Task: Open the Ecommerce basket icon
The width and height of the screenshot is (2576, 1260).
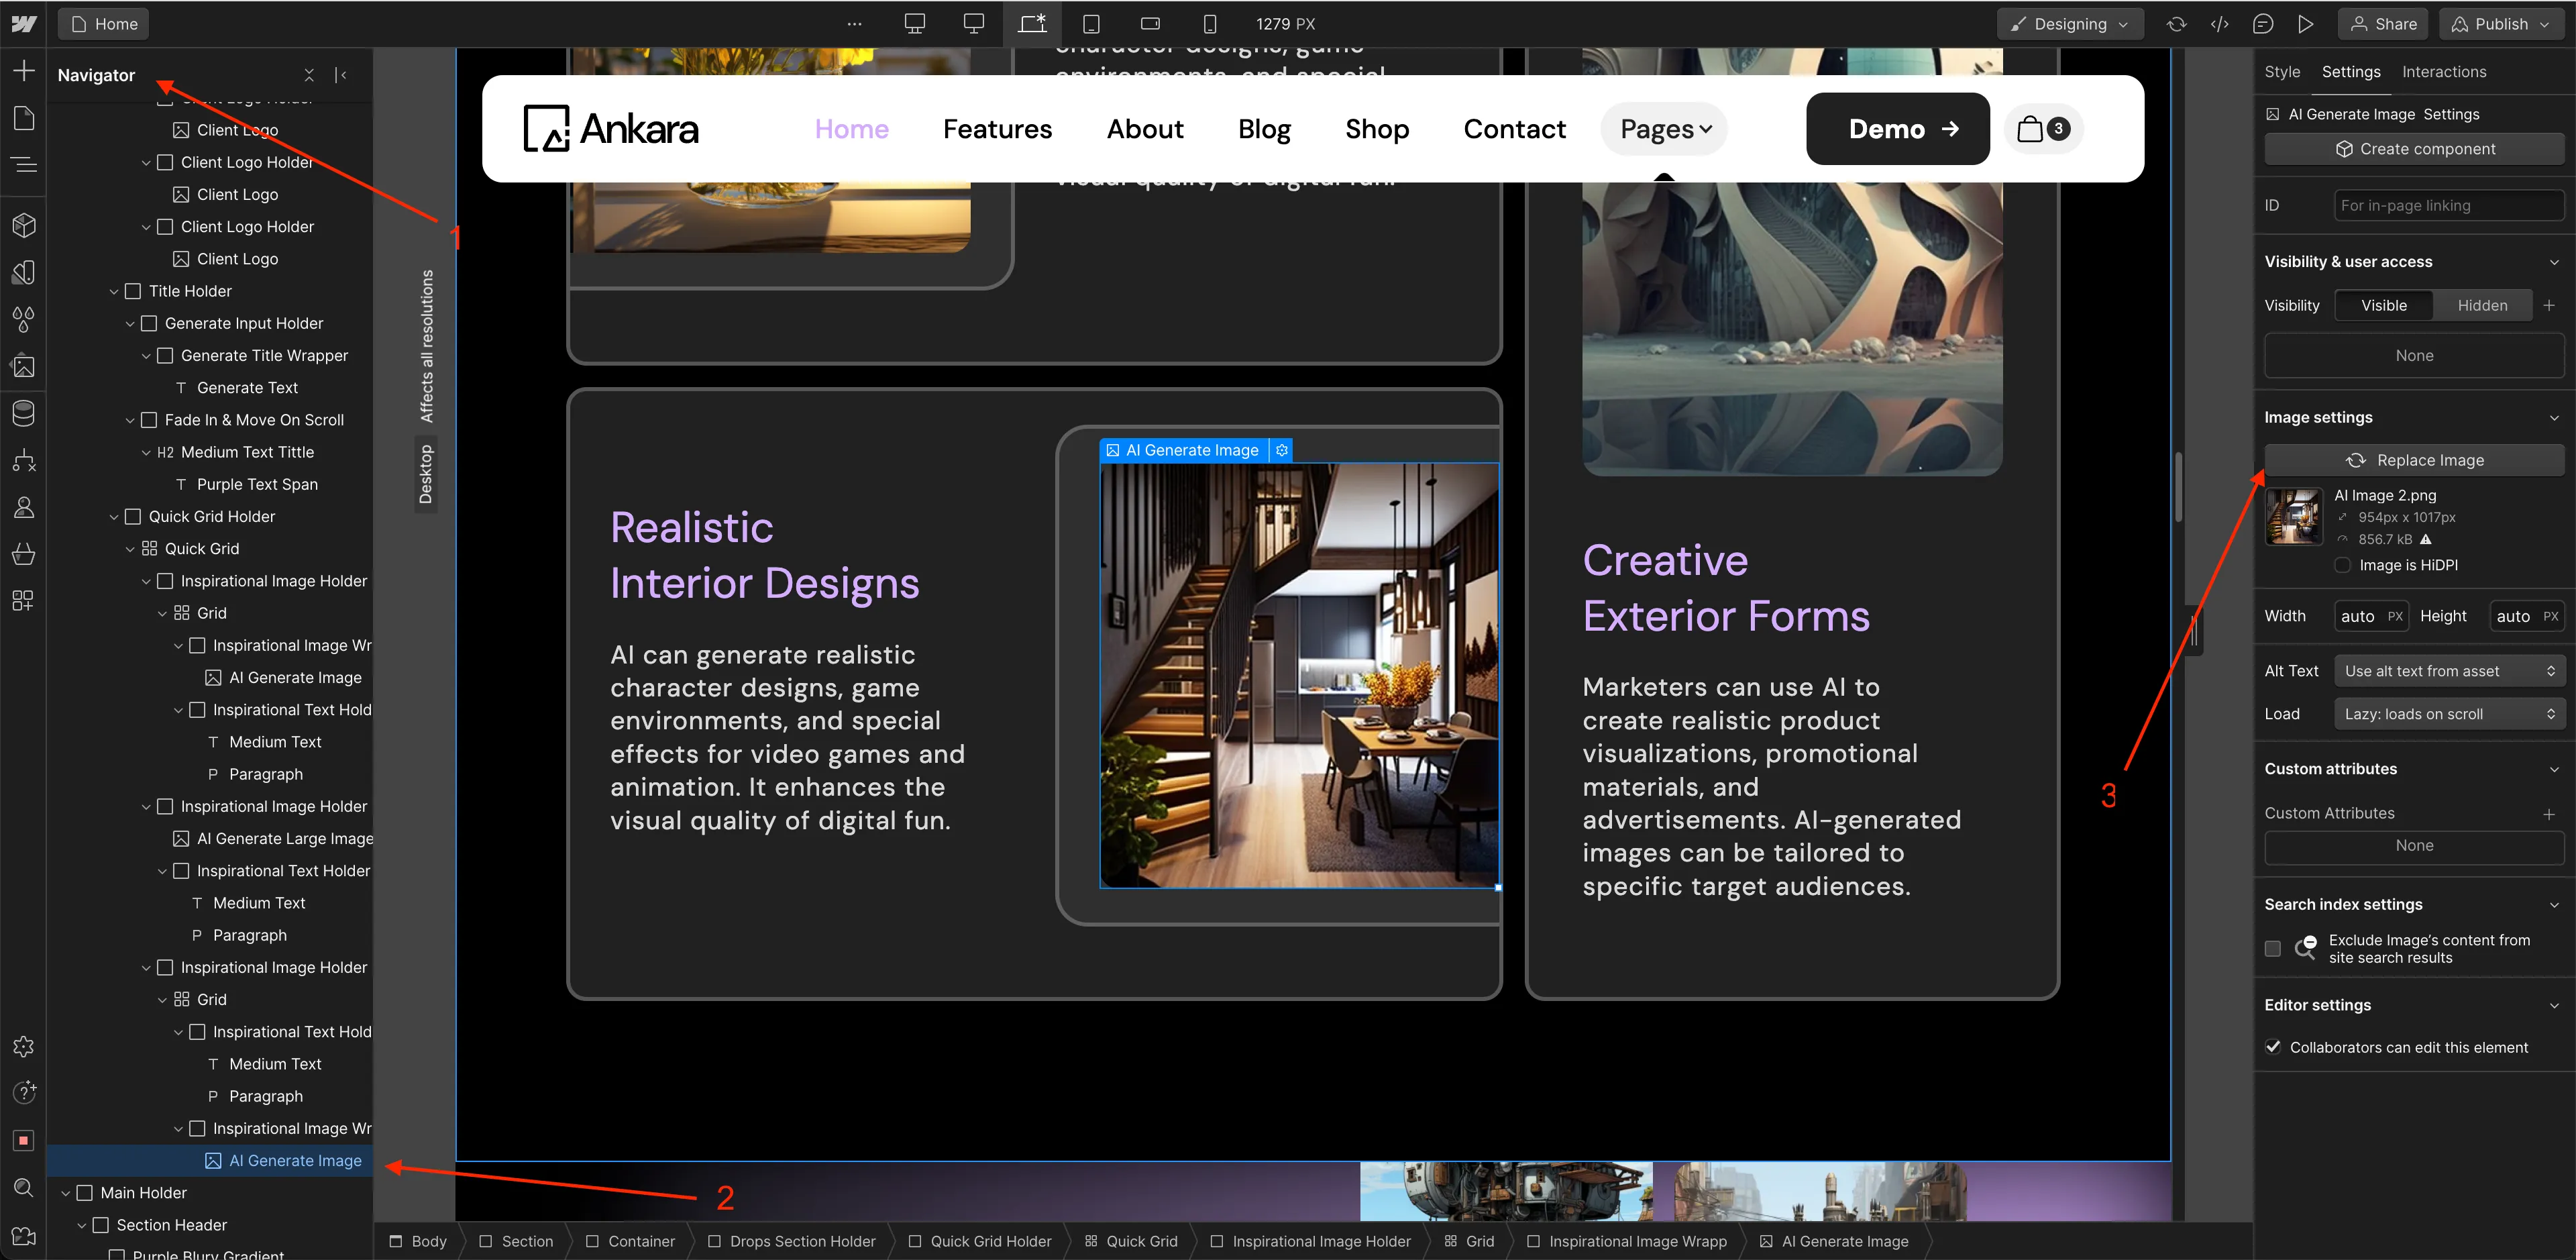Action: tap(24, 554)
